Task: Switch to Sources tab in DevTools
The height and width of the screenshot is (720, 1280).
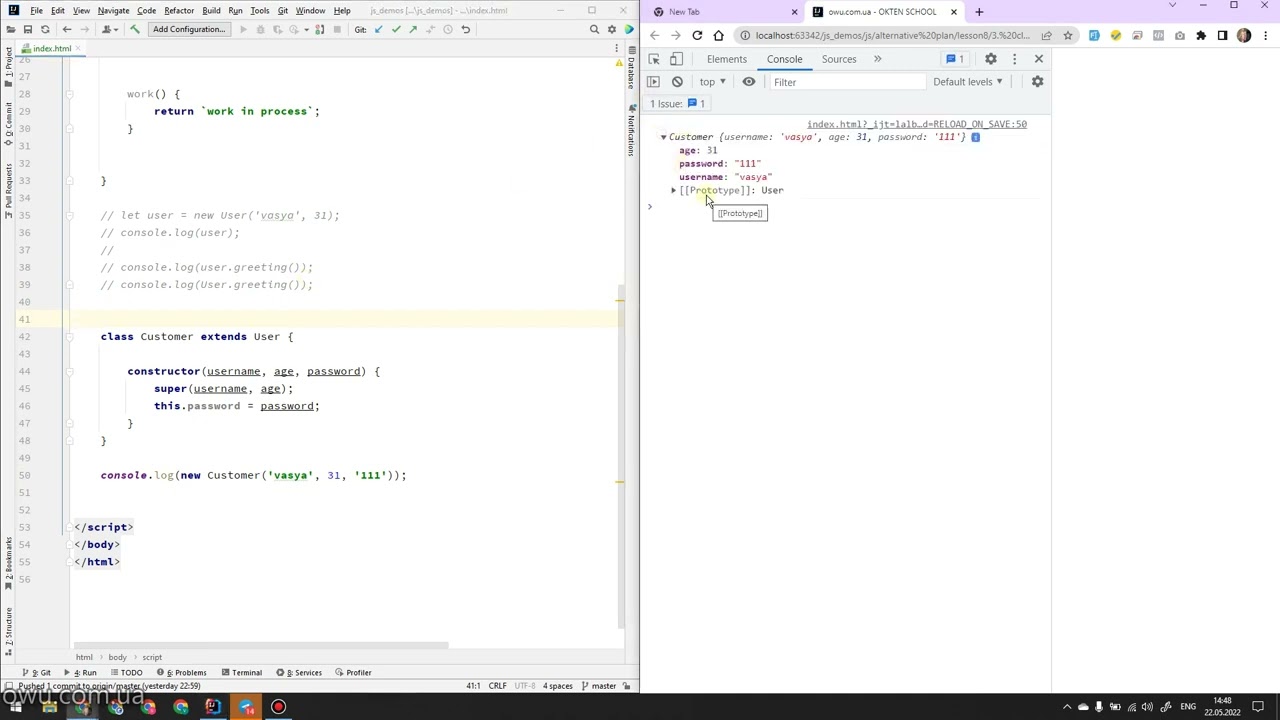Action: 839,59
